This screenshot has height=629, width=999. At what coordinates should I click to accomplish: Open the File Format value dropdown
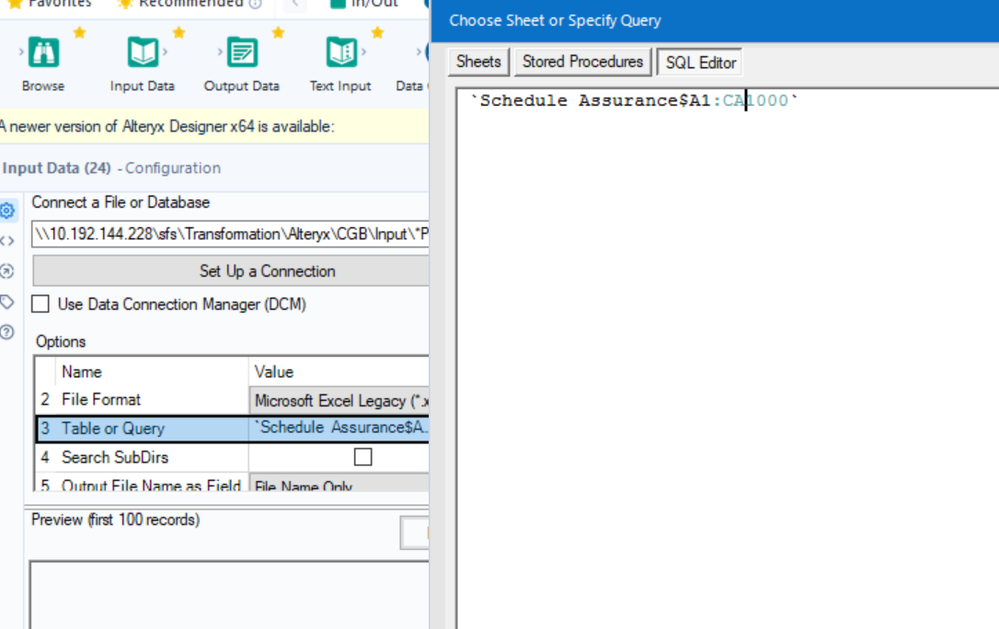click(x=339, y=401)
